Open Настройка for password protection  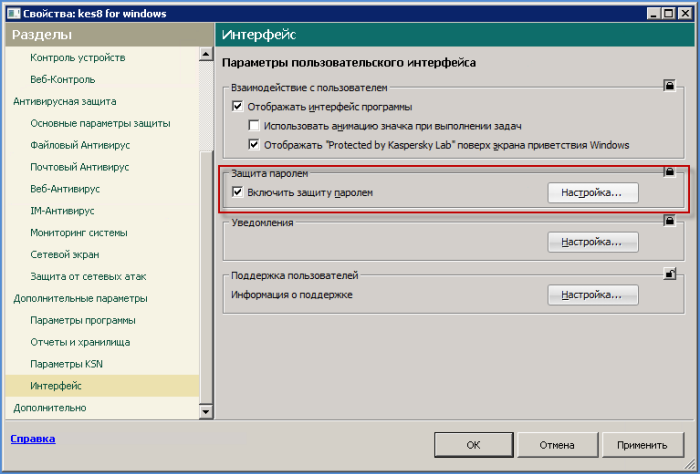592,193
